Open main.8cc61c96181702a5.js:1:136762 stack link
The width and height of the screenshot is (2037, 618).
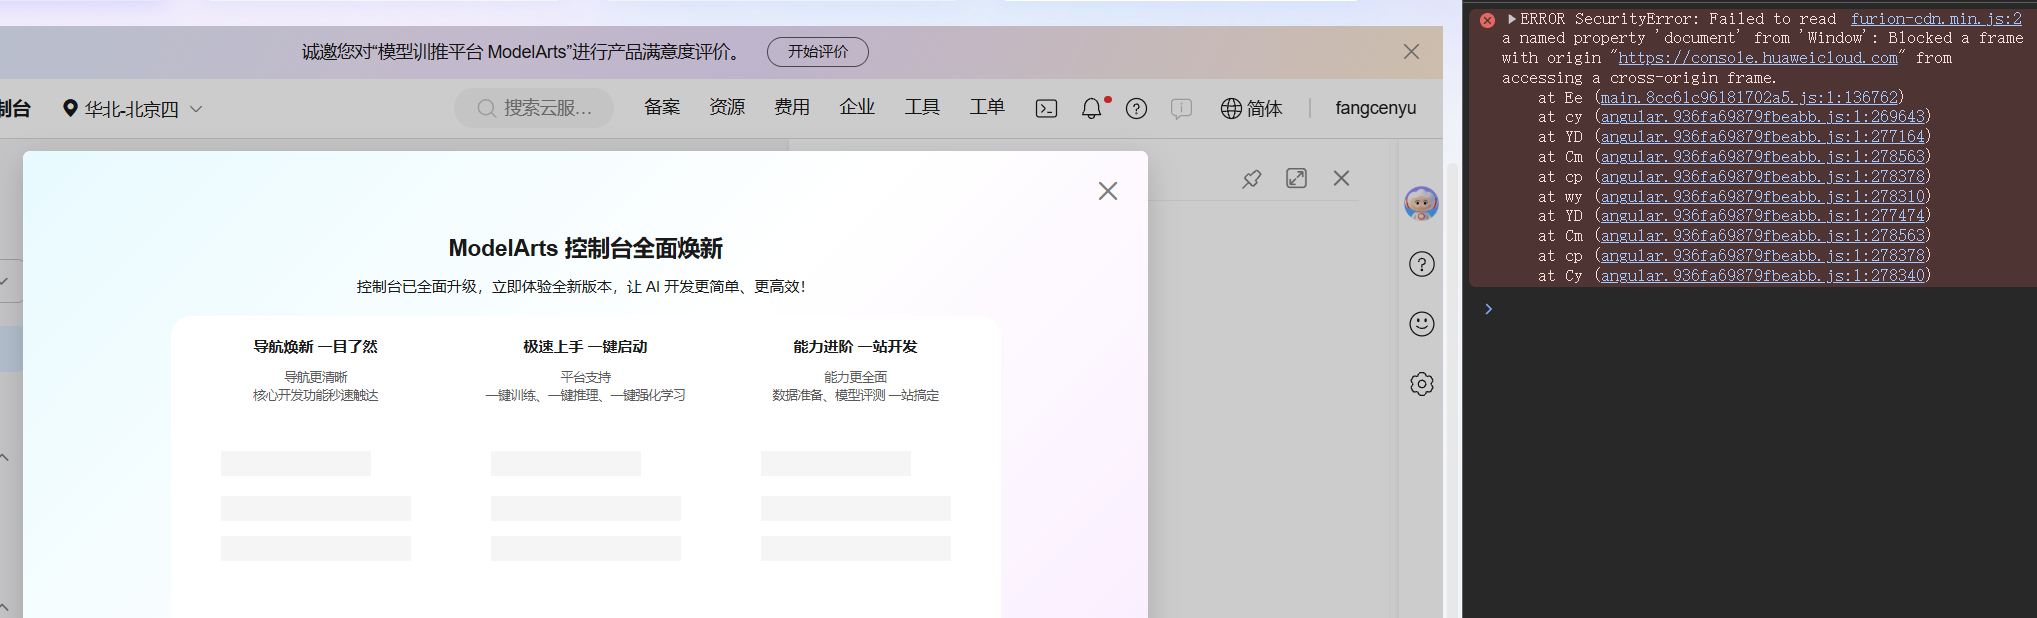[1749, 98]
